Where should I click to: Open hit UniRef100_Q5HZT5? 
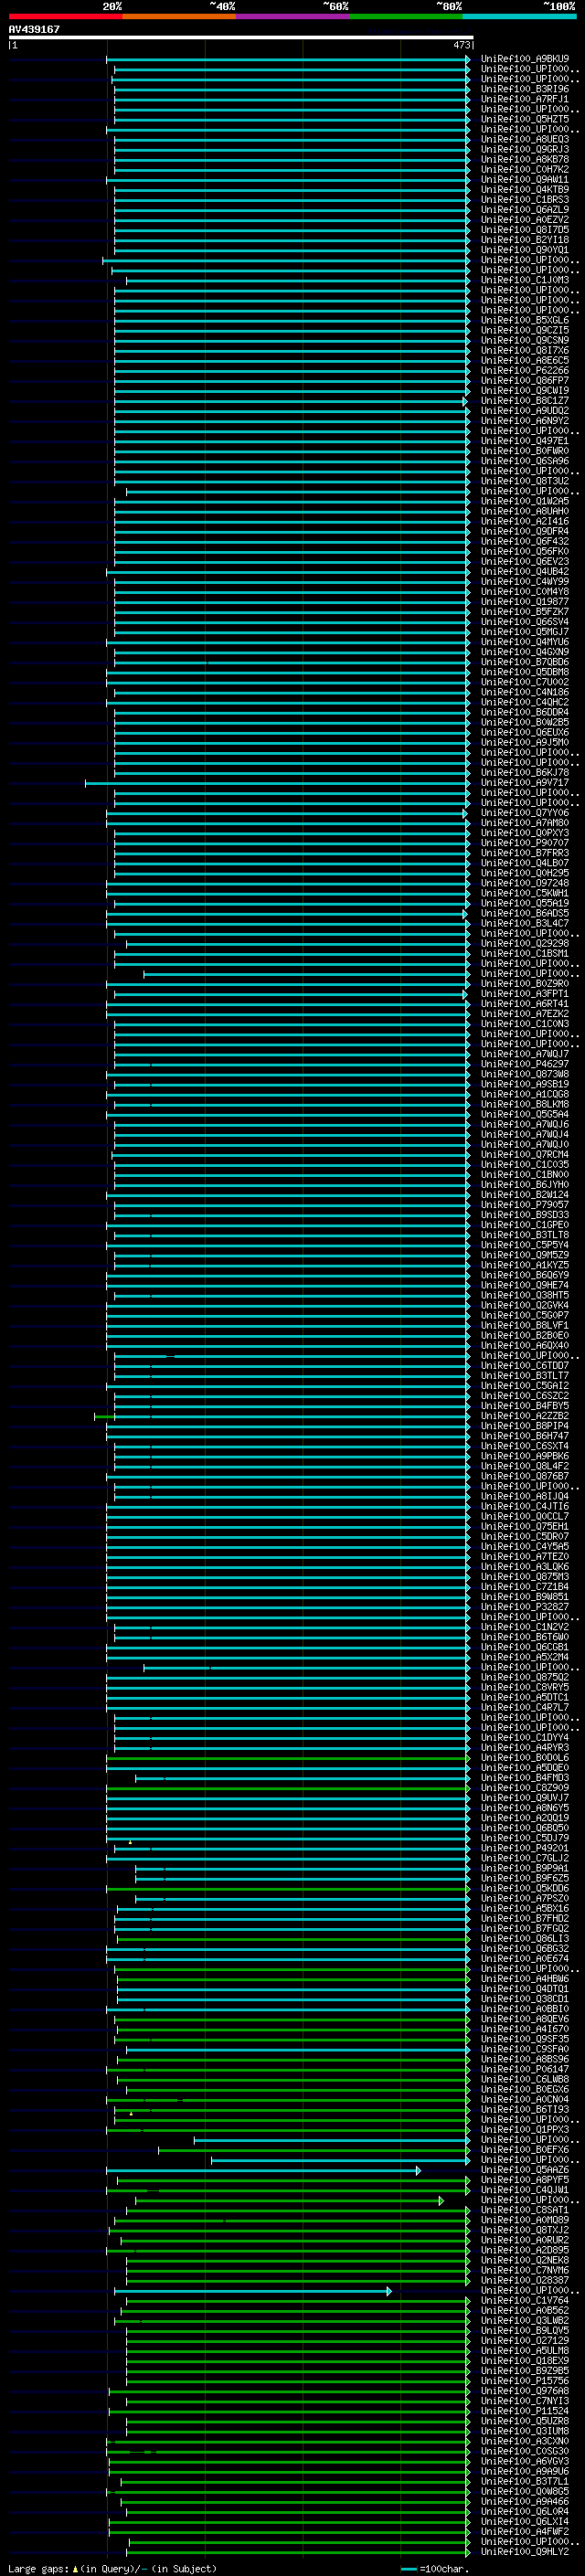point(525,119)
